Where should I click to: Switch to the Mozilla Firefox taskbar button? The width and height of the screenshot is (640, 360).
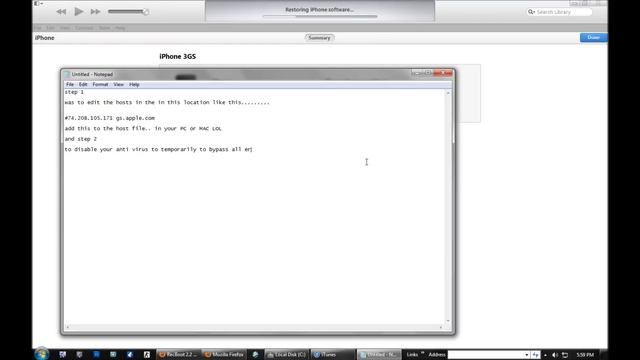coord(224,355)
